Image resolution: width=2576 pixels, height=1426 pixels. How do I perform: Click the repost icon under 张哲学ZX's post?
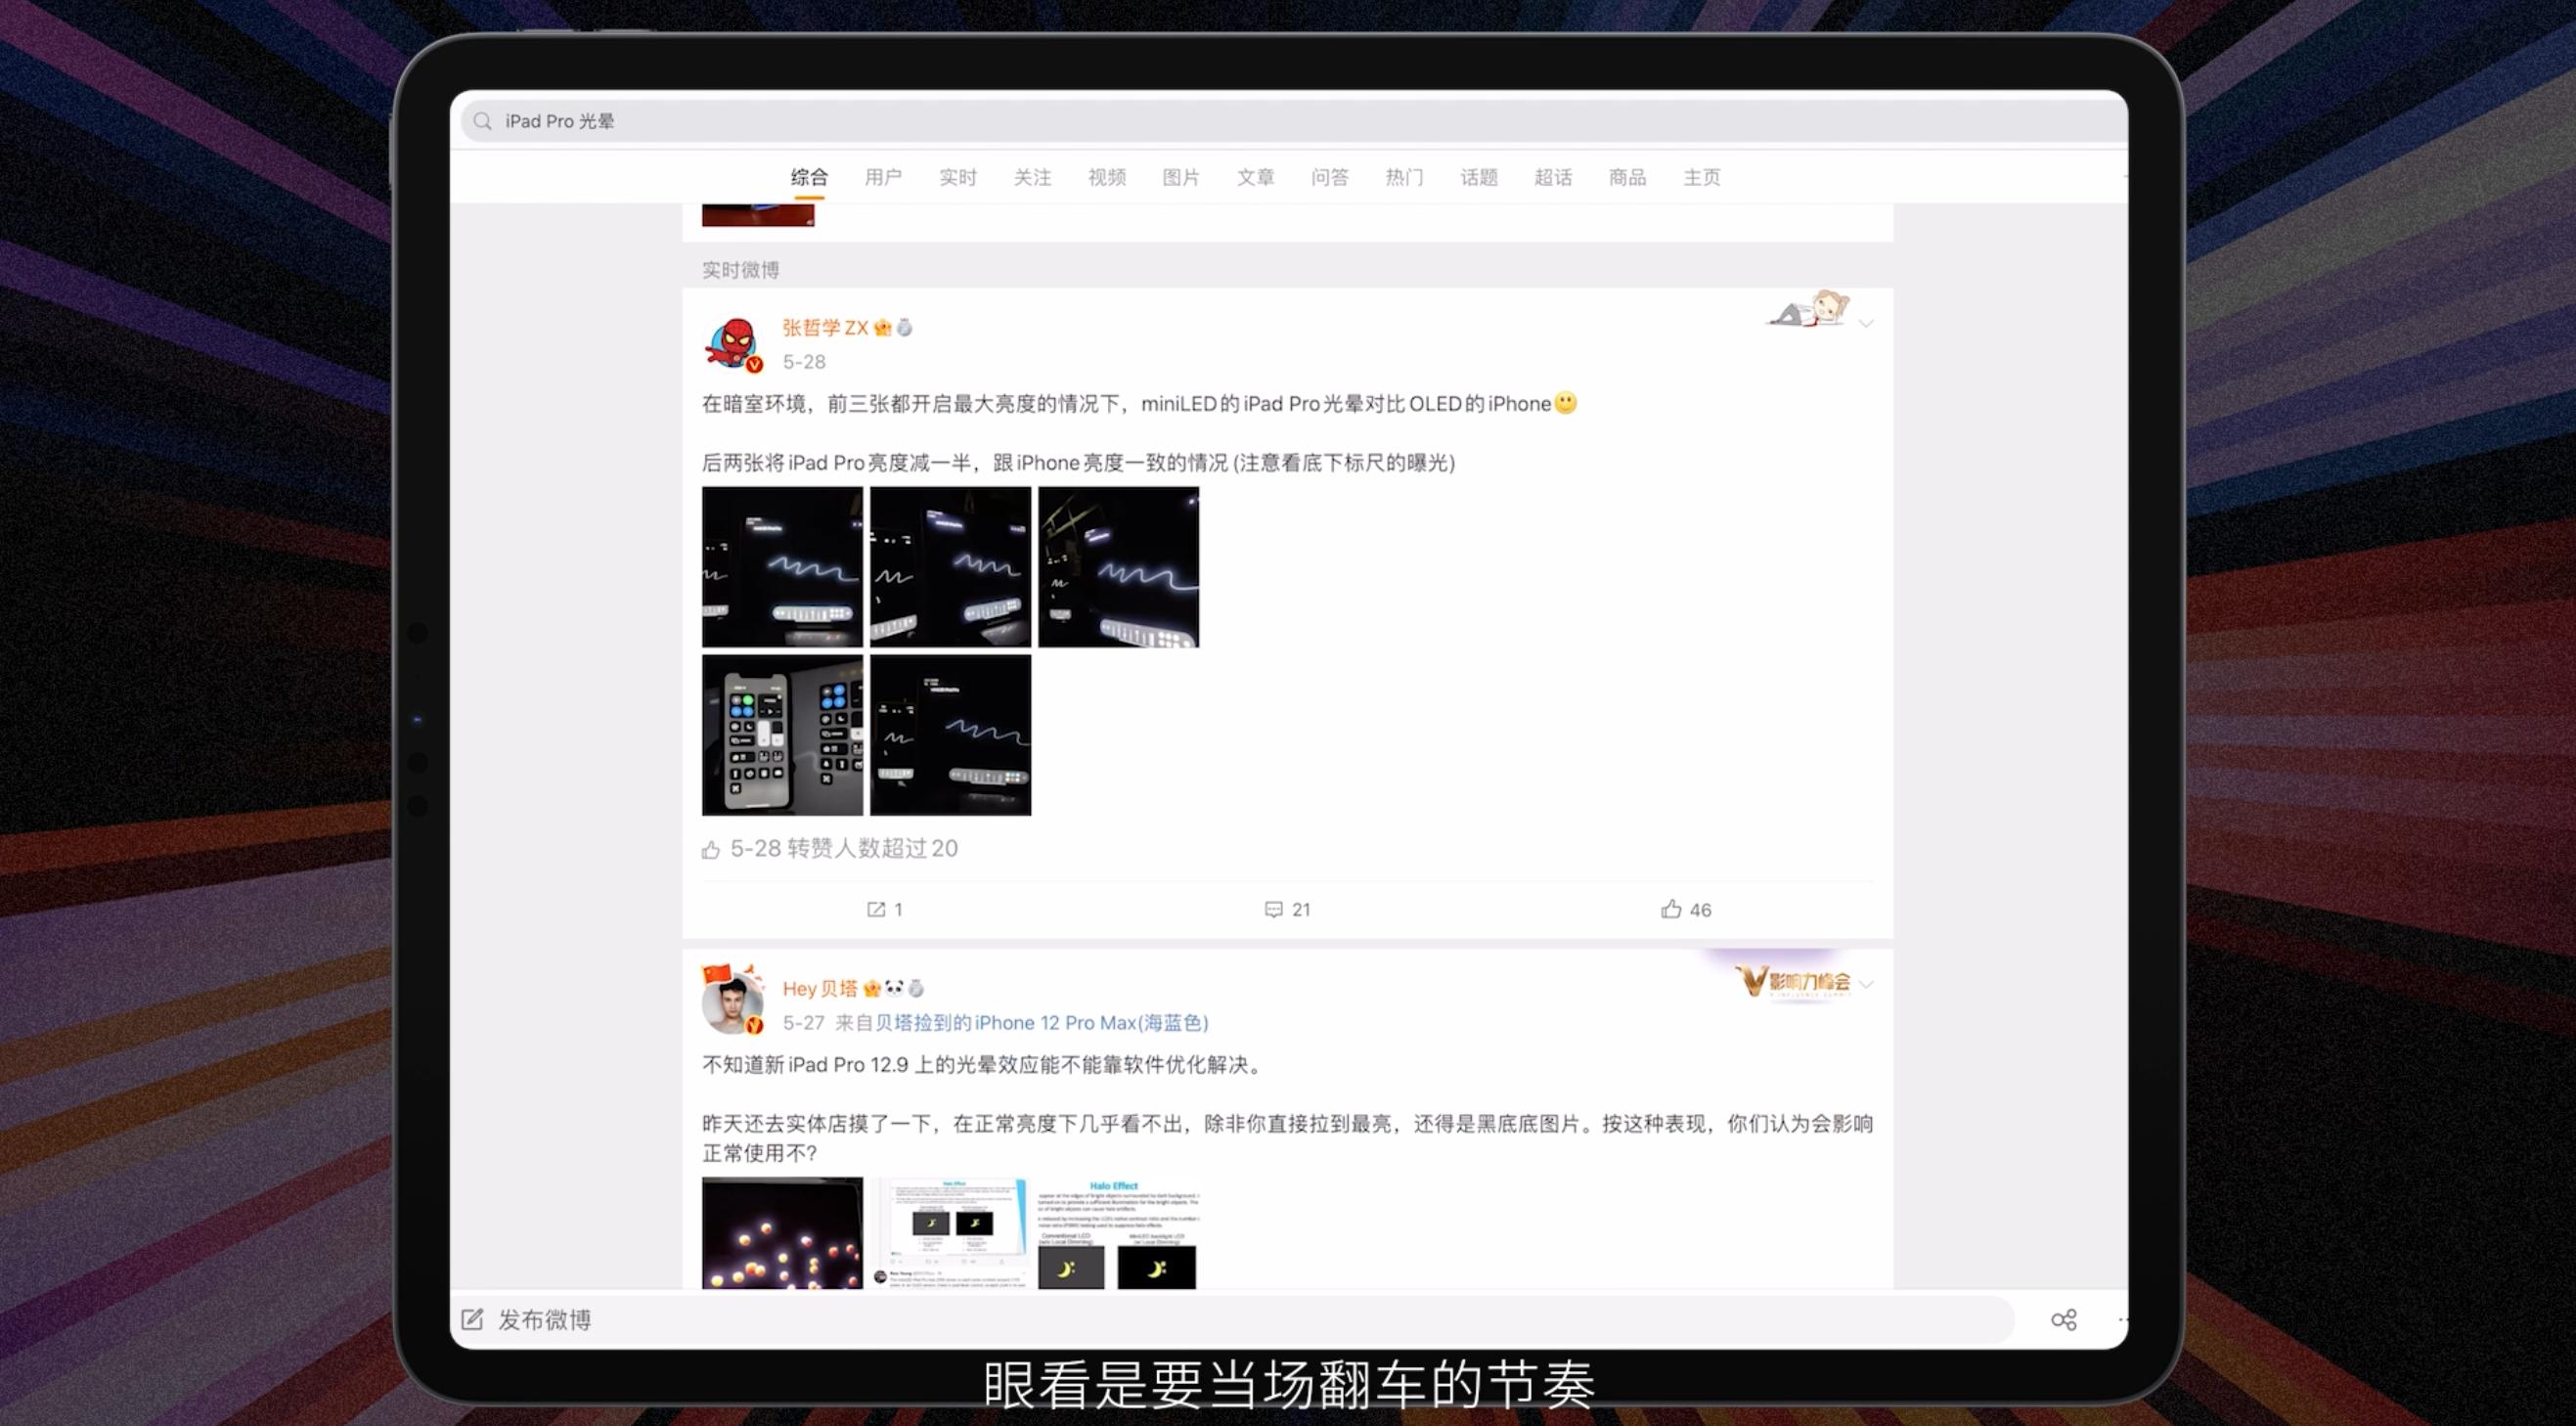[875, 909]
